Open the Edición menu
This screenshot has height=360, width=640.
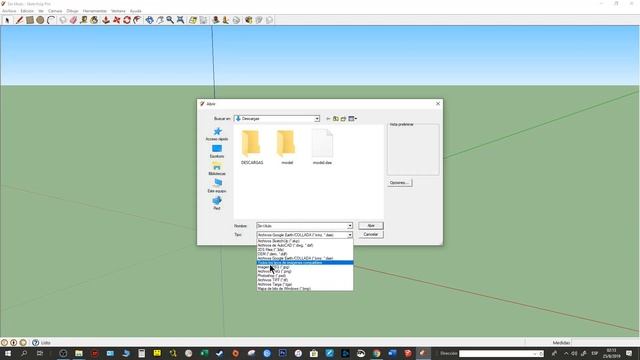[x=27, y=11]
